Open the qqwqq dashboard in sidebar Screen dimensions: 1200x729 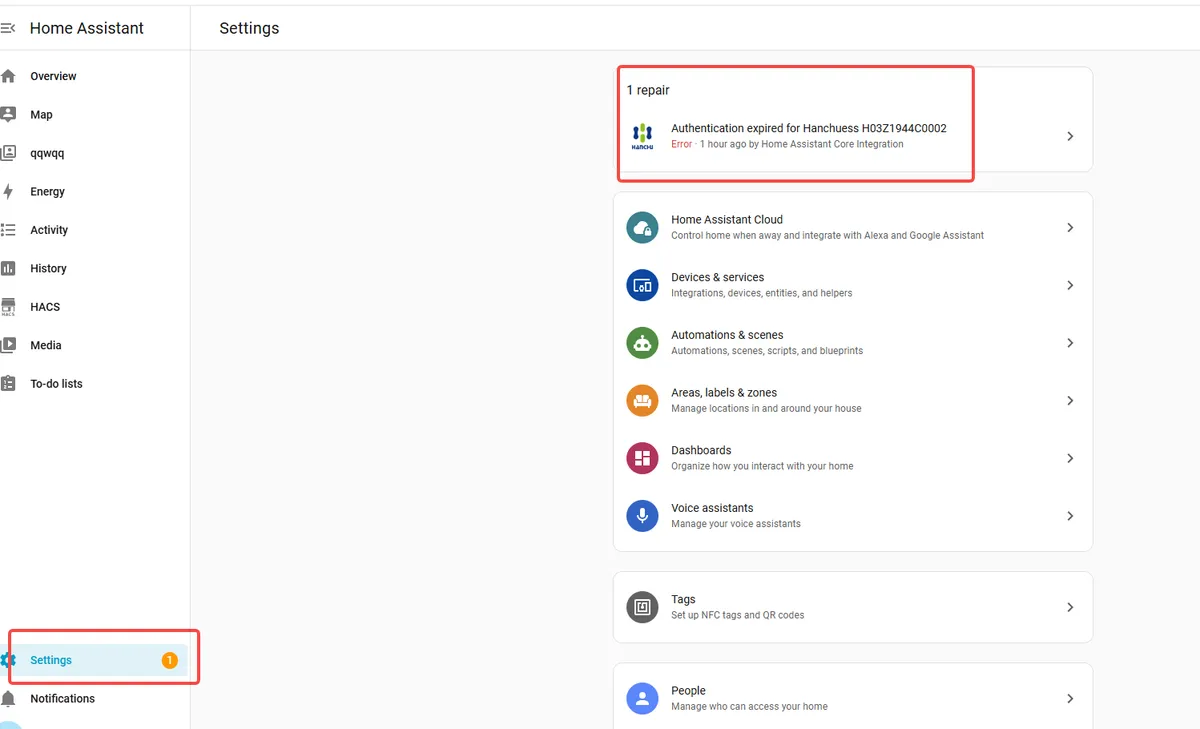pyautogui.click(x=95, y=153)
